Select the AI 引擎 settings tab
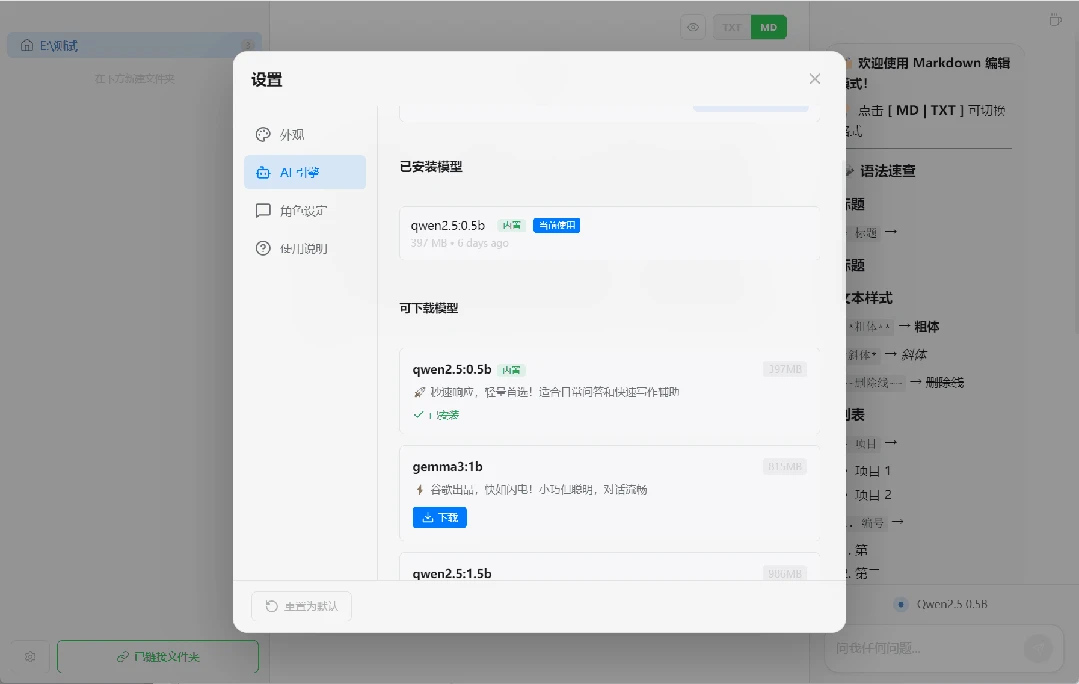The image size is (1079, 684). tap(305, 172)
